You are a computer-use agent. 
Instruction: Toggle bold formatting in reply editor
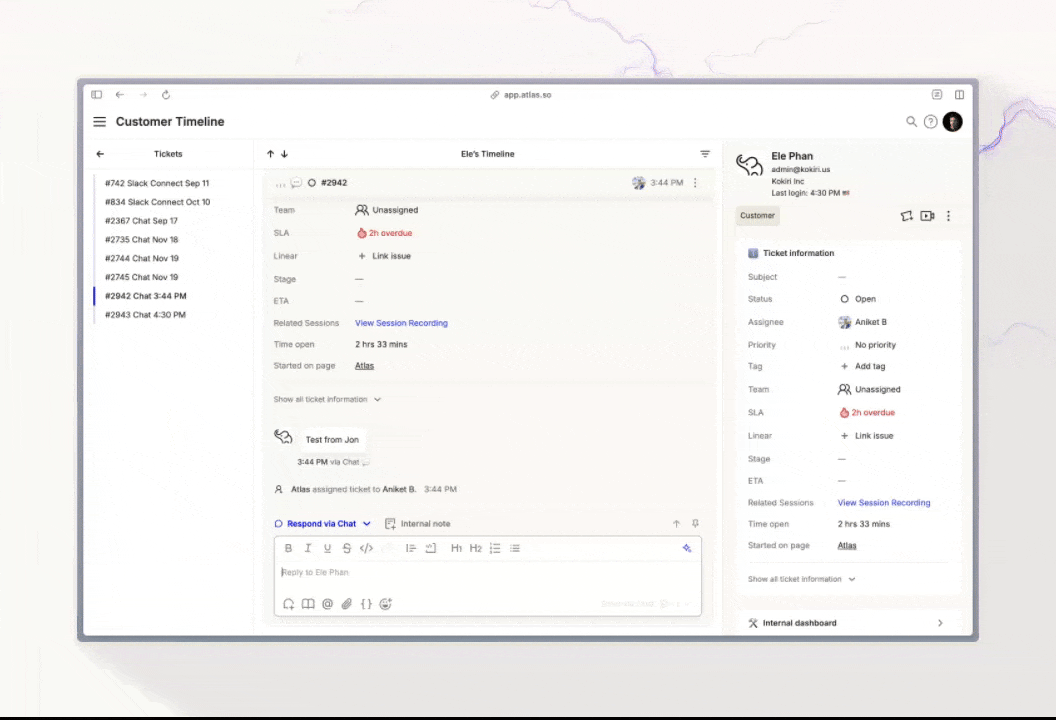tap(289, 548)
